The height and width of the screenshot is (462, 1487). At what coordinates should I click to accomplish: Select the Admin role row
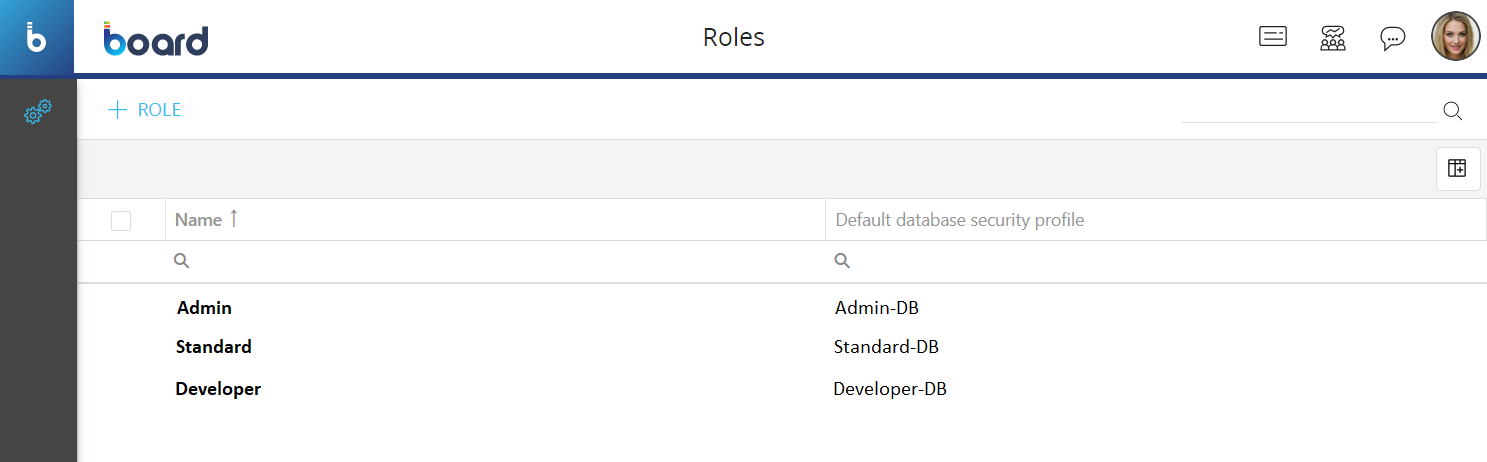tap(205, 308)
